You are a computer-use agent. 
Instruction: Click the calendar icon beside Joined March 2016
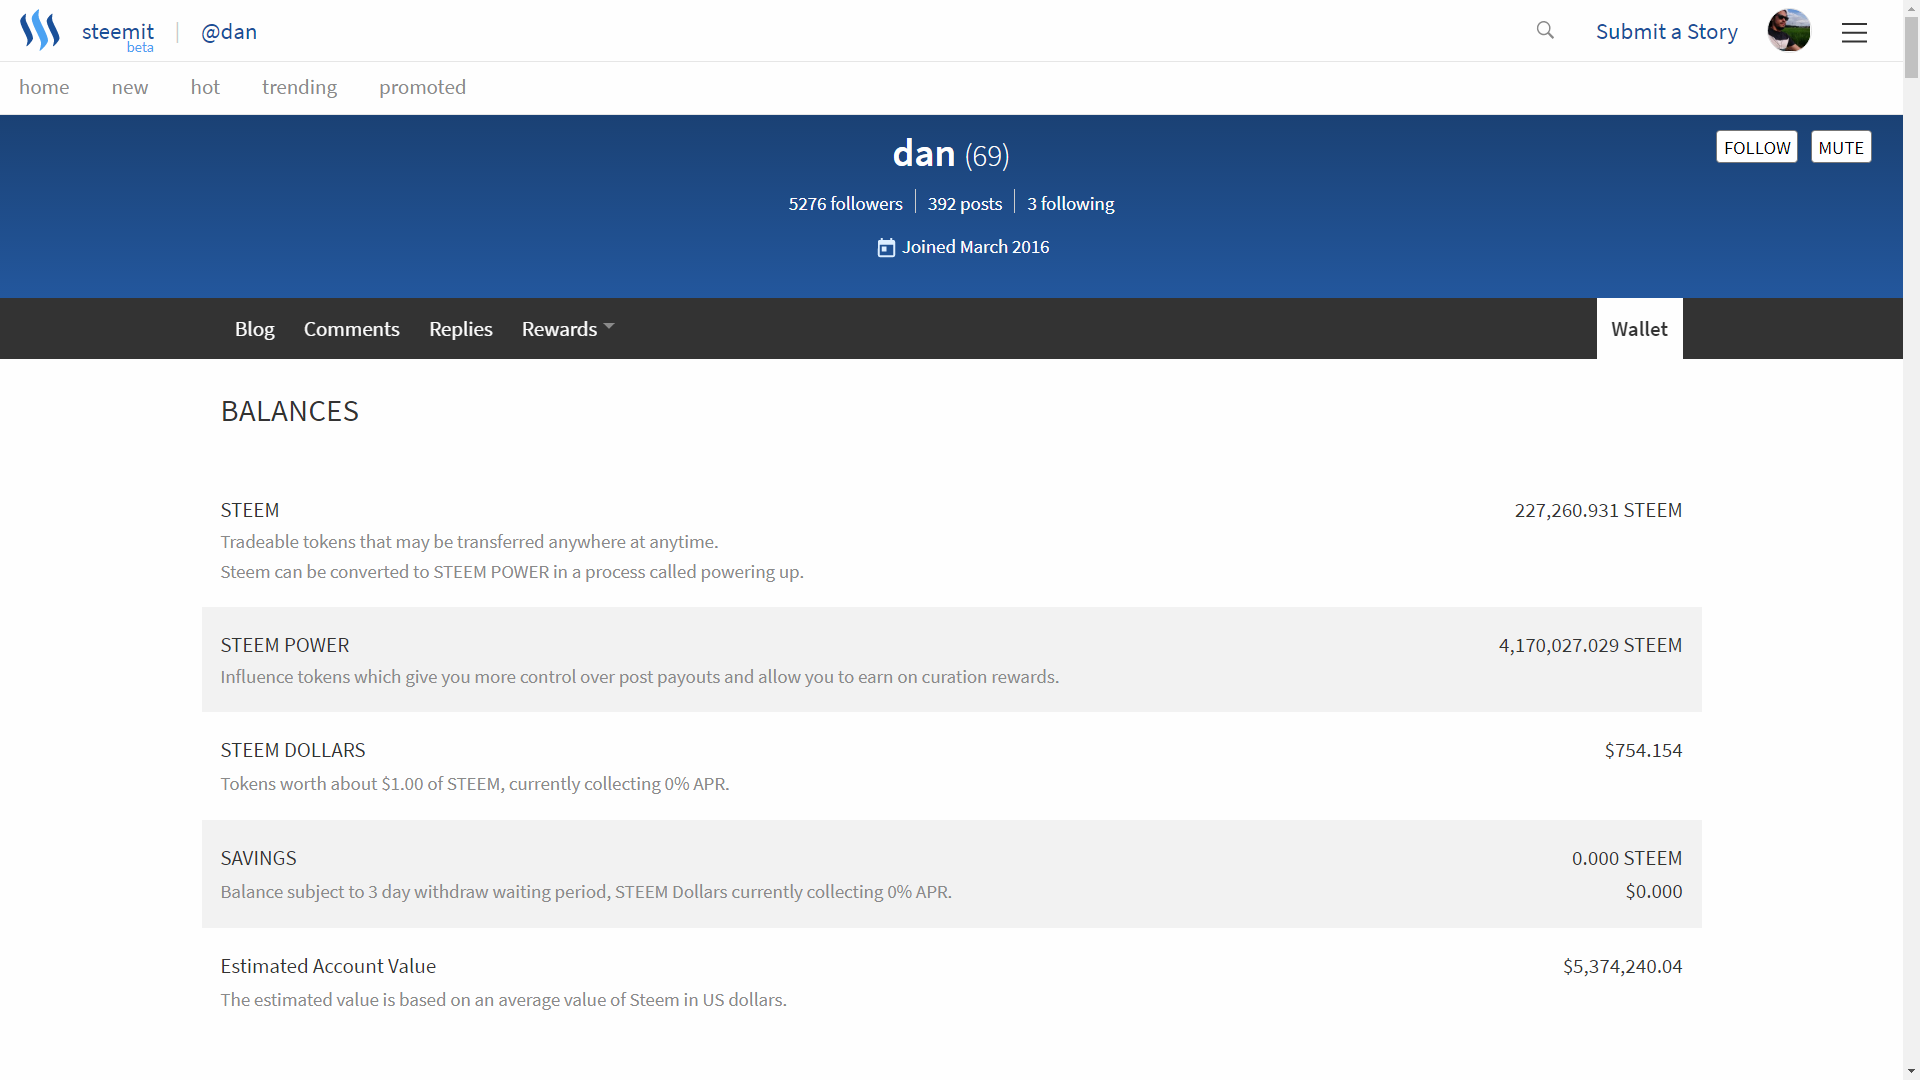(886, 247)
